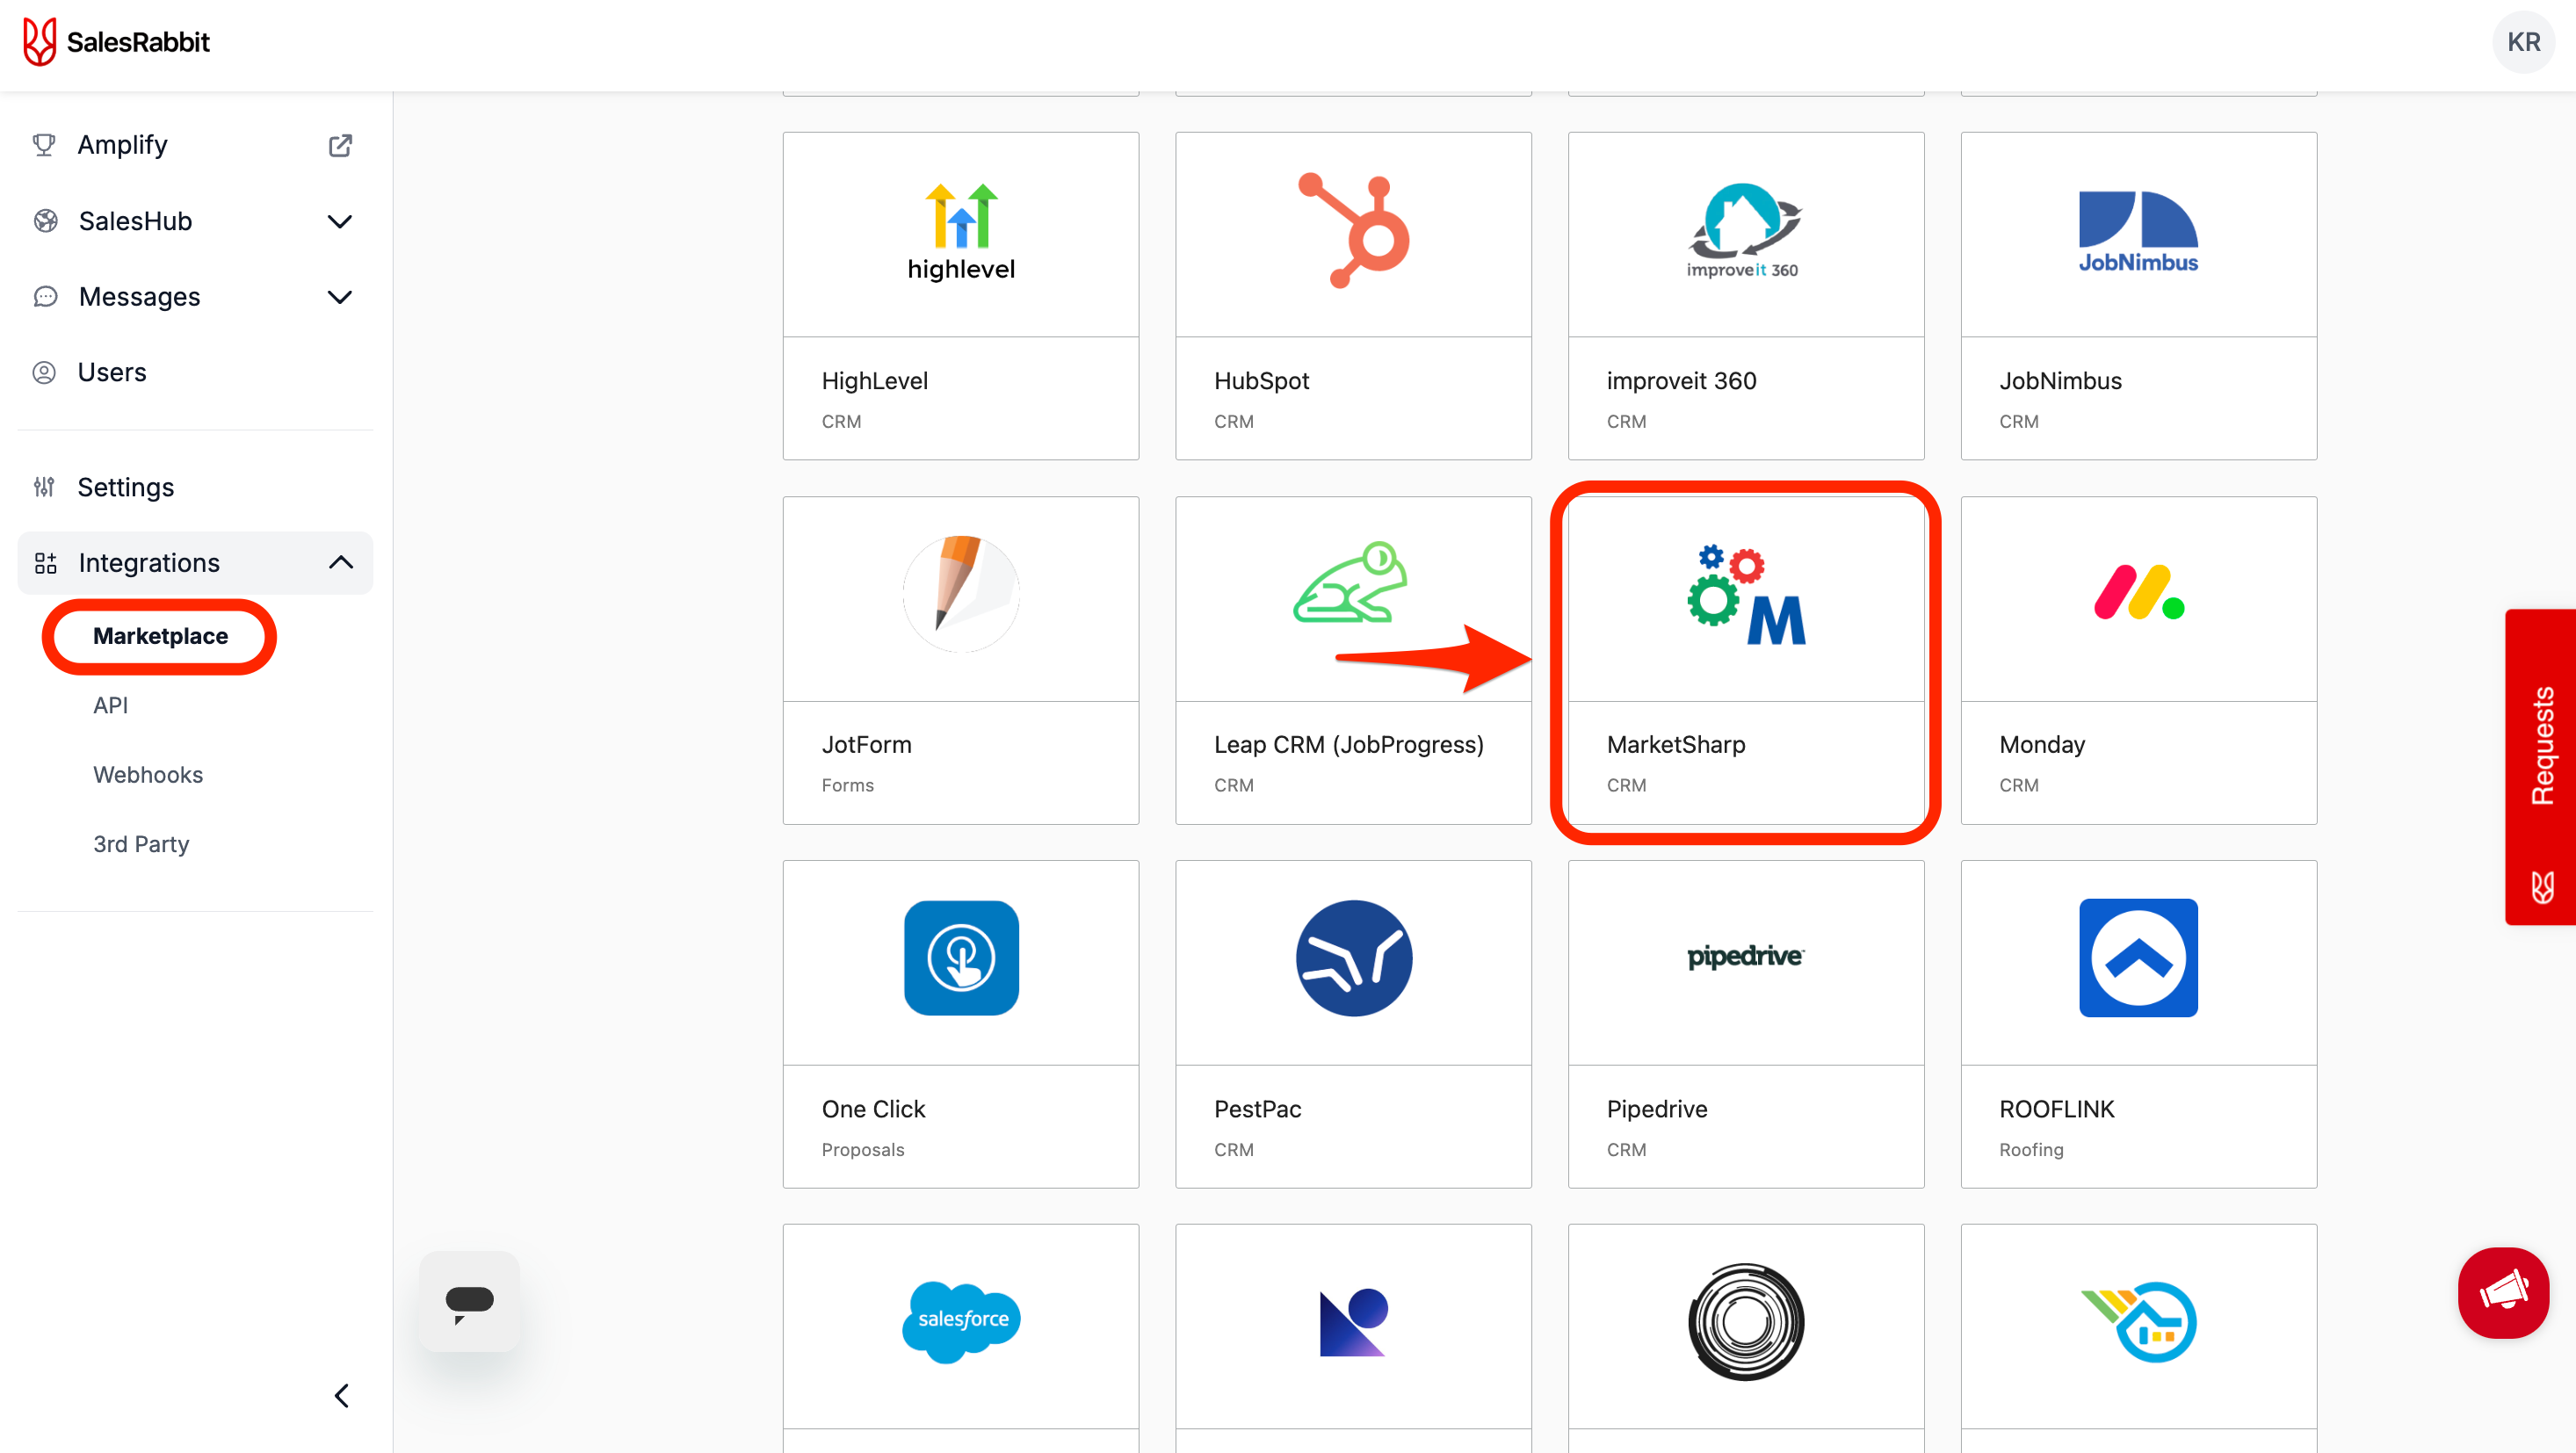Click the KR user avatar

[x=2522, y=42]
